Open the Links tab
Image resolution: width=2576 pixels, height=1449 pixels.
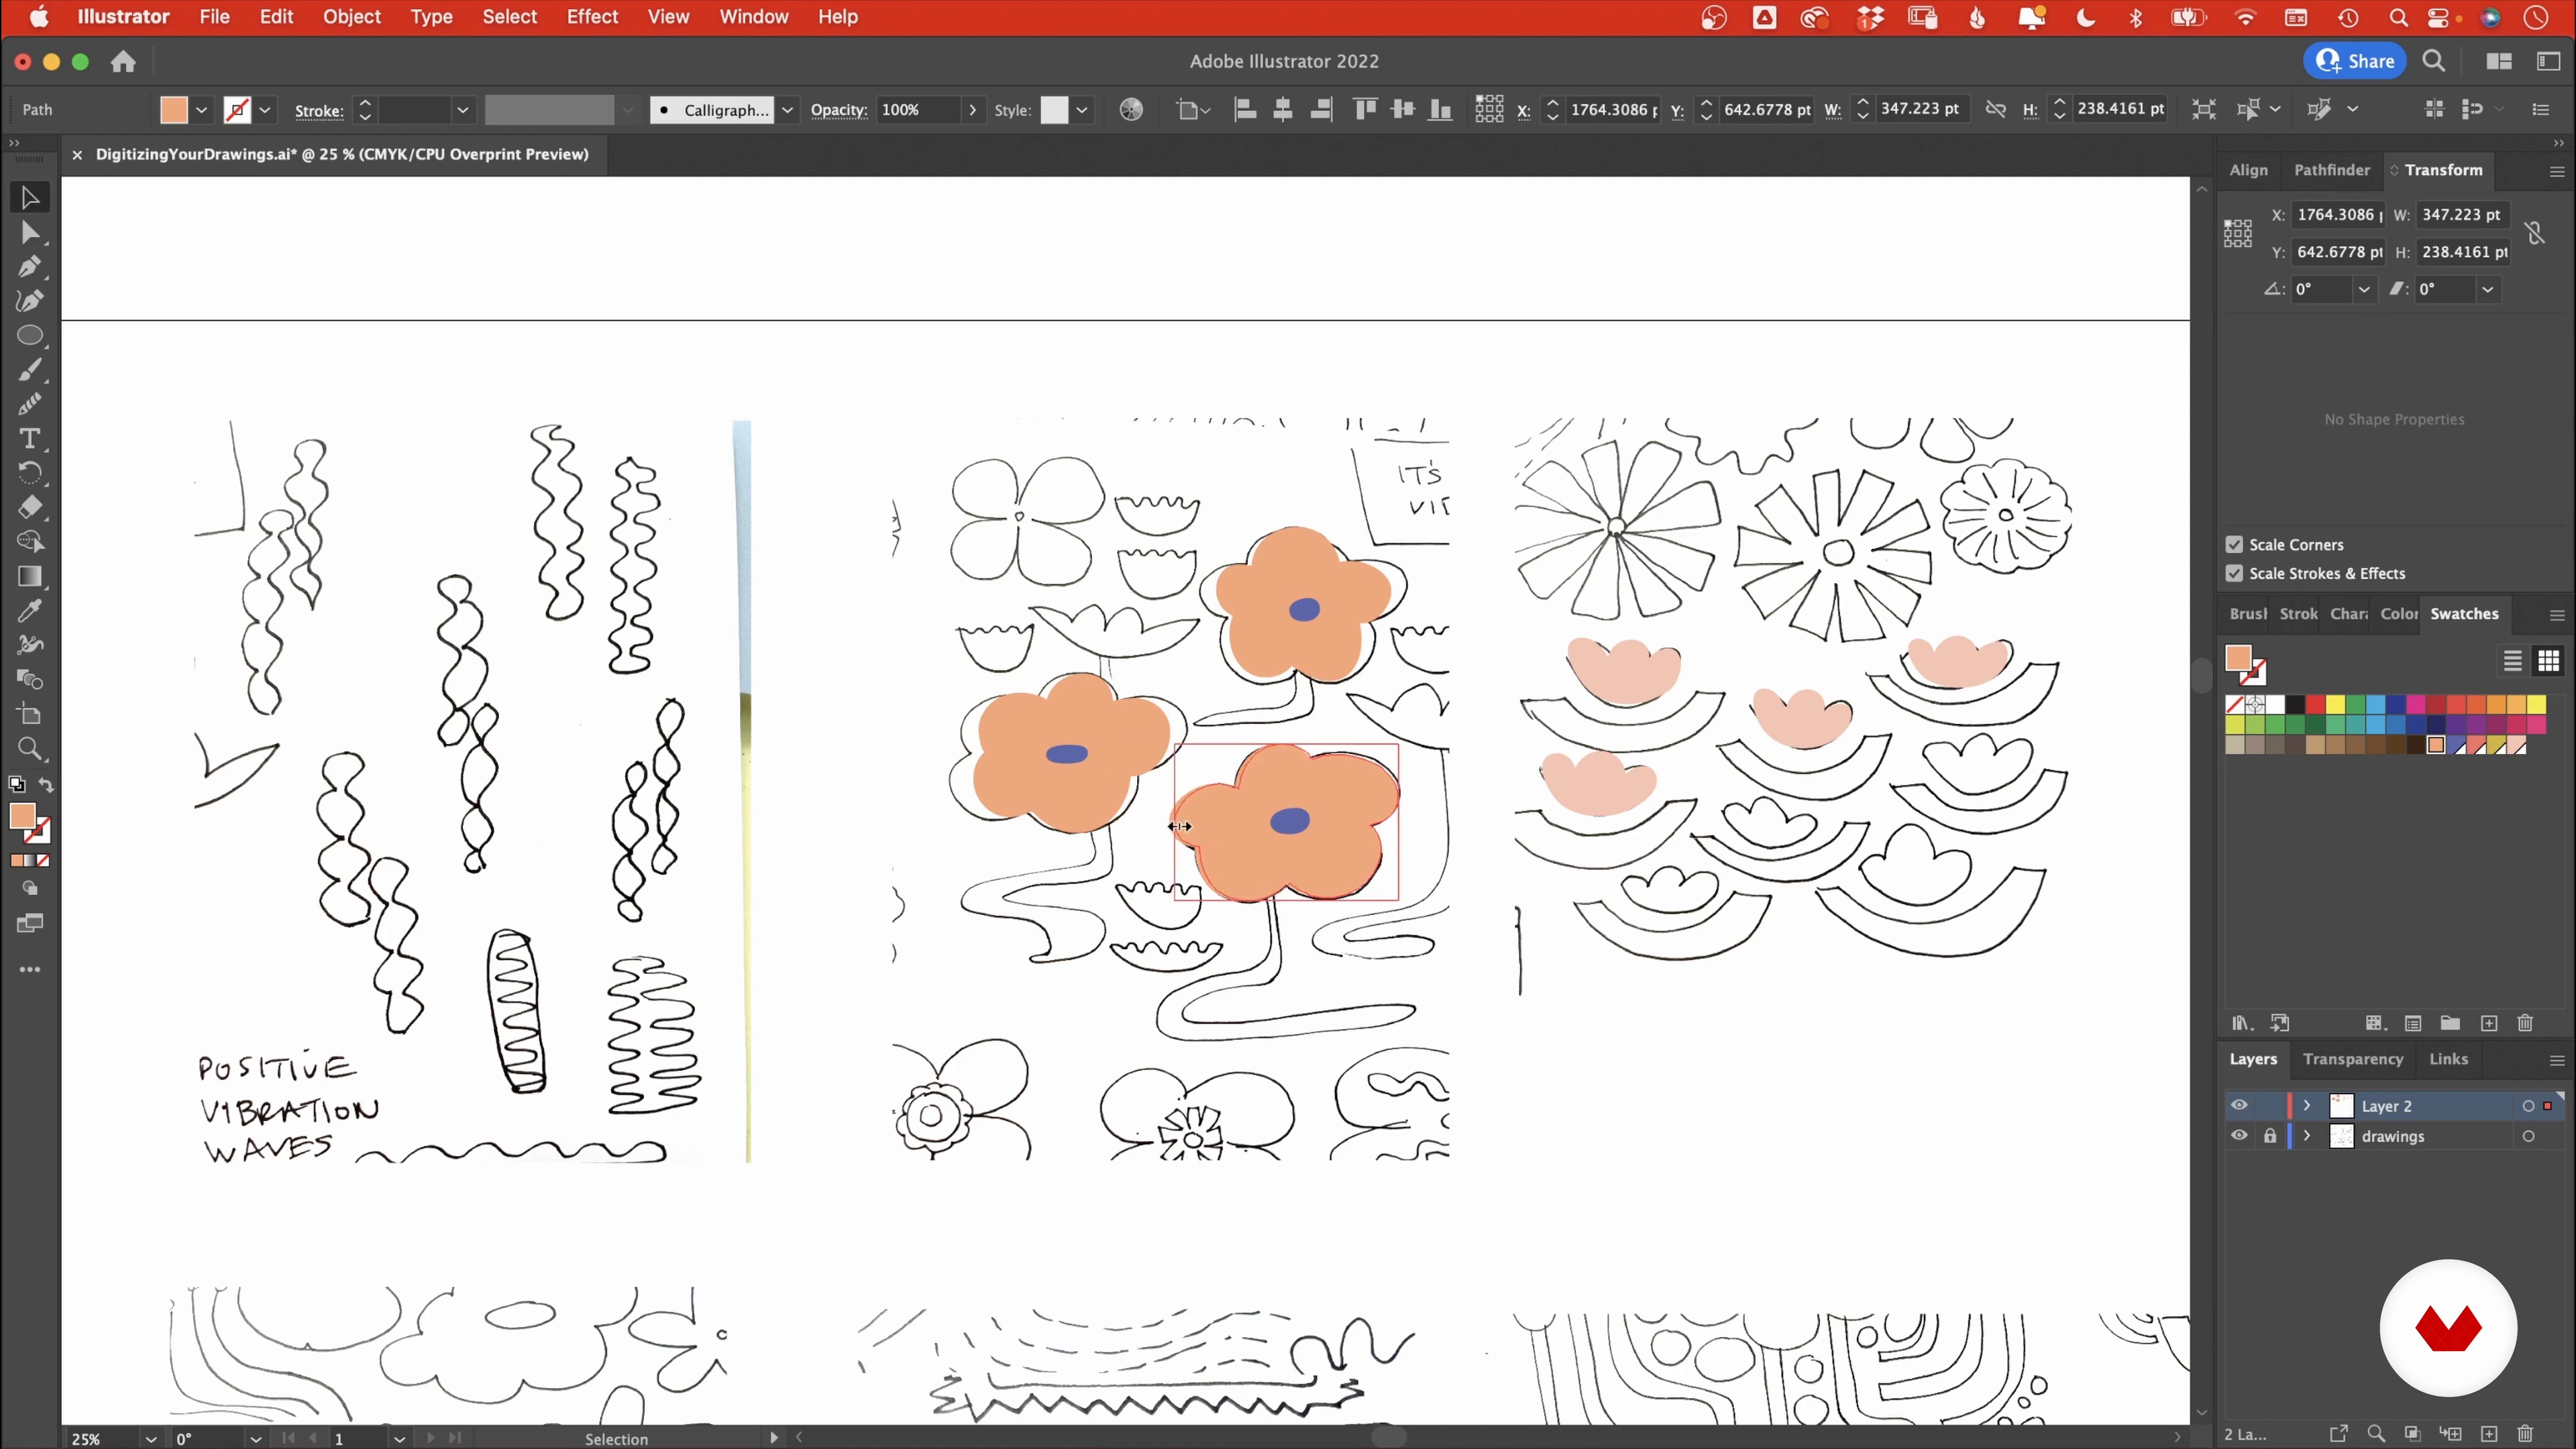[2448, 1059]
